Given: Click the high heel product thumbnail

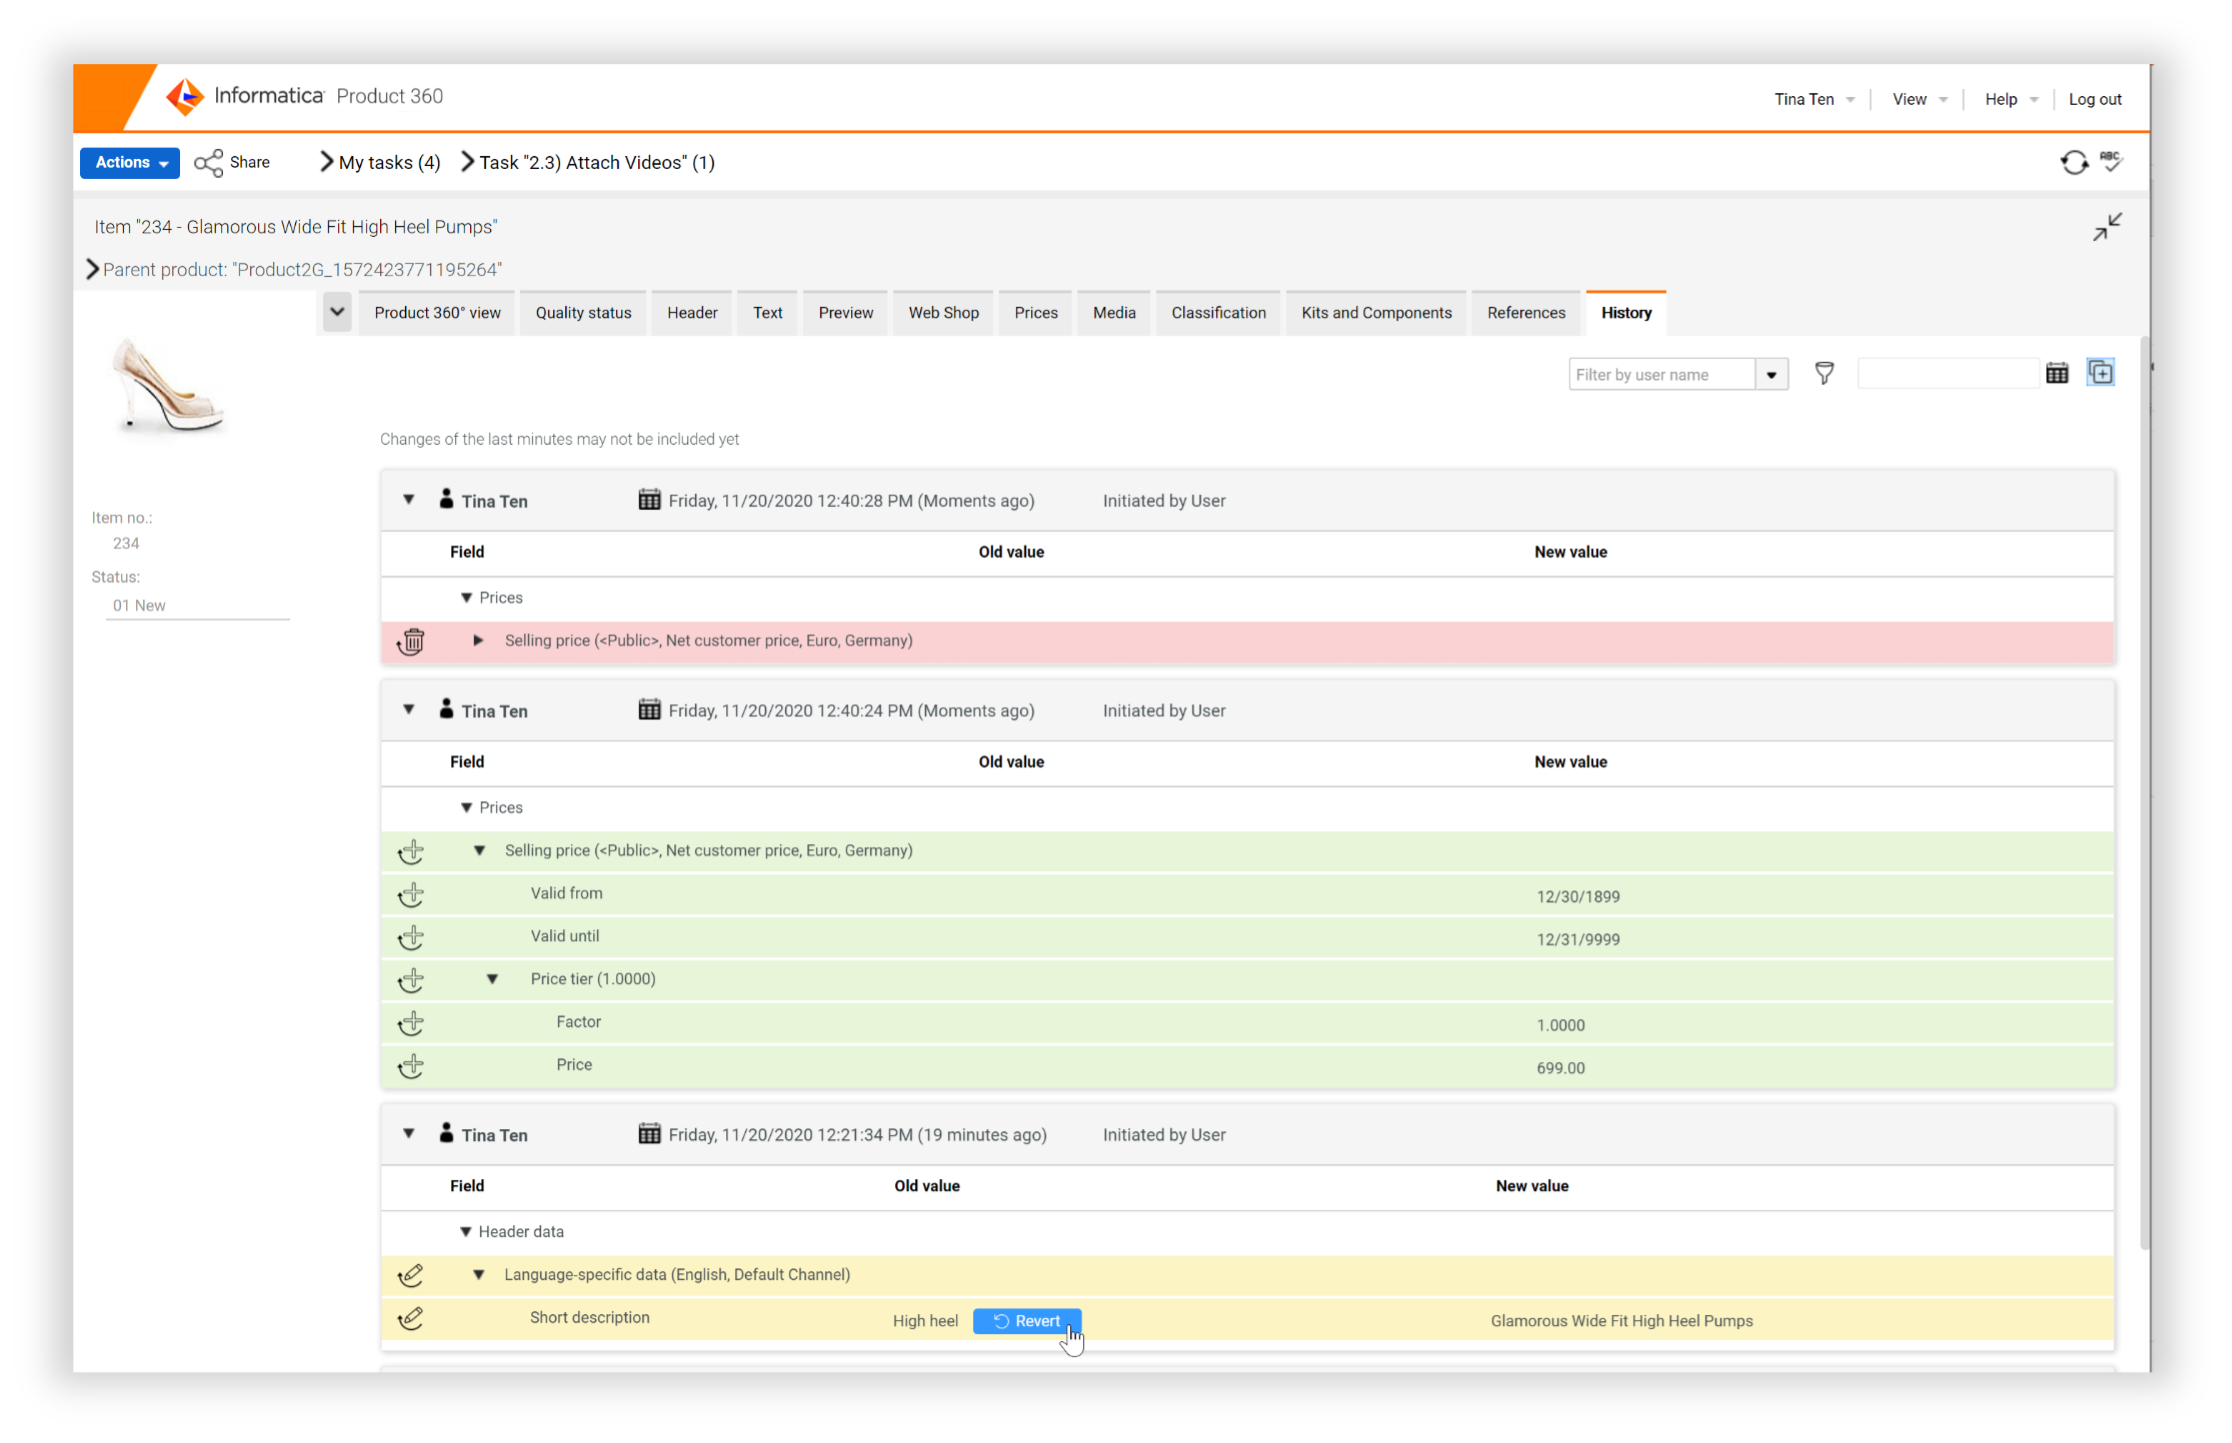Looking at the screenshot, I should tap(168, 387).
